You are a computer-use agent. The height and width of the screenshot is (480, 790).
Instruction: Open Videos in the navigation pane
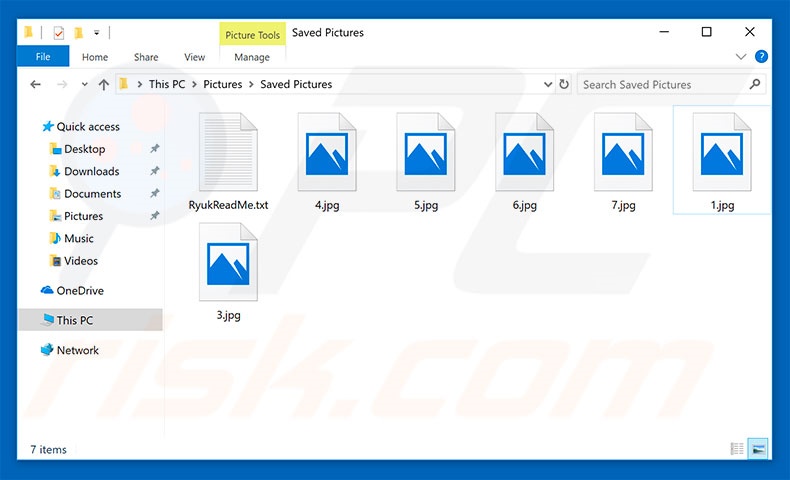point(81,260)
